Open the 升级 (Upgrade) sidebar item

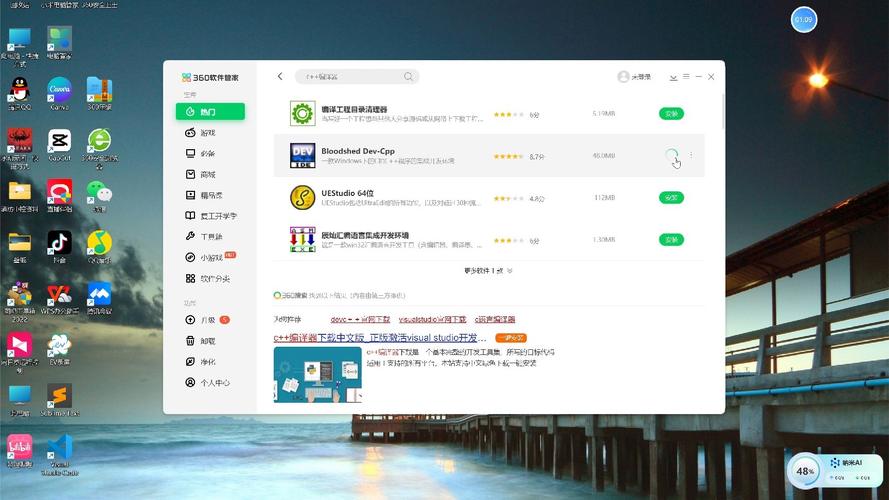(x=210, y=320)
